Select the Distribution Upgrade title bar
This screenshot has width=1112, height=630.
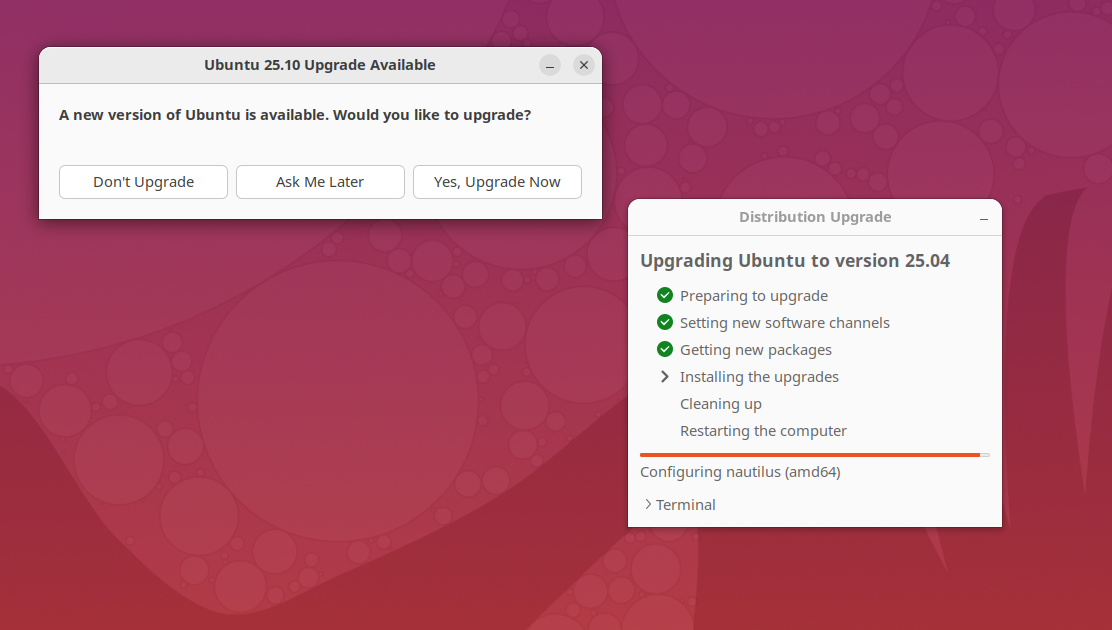[814, 217]
